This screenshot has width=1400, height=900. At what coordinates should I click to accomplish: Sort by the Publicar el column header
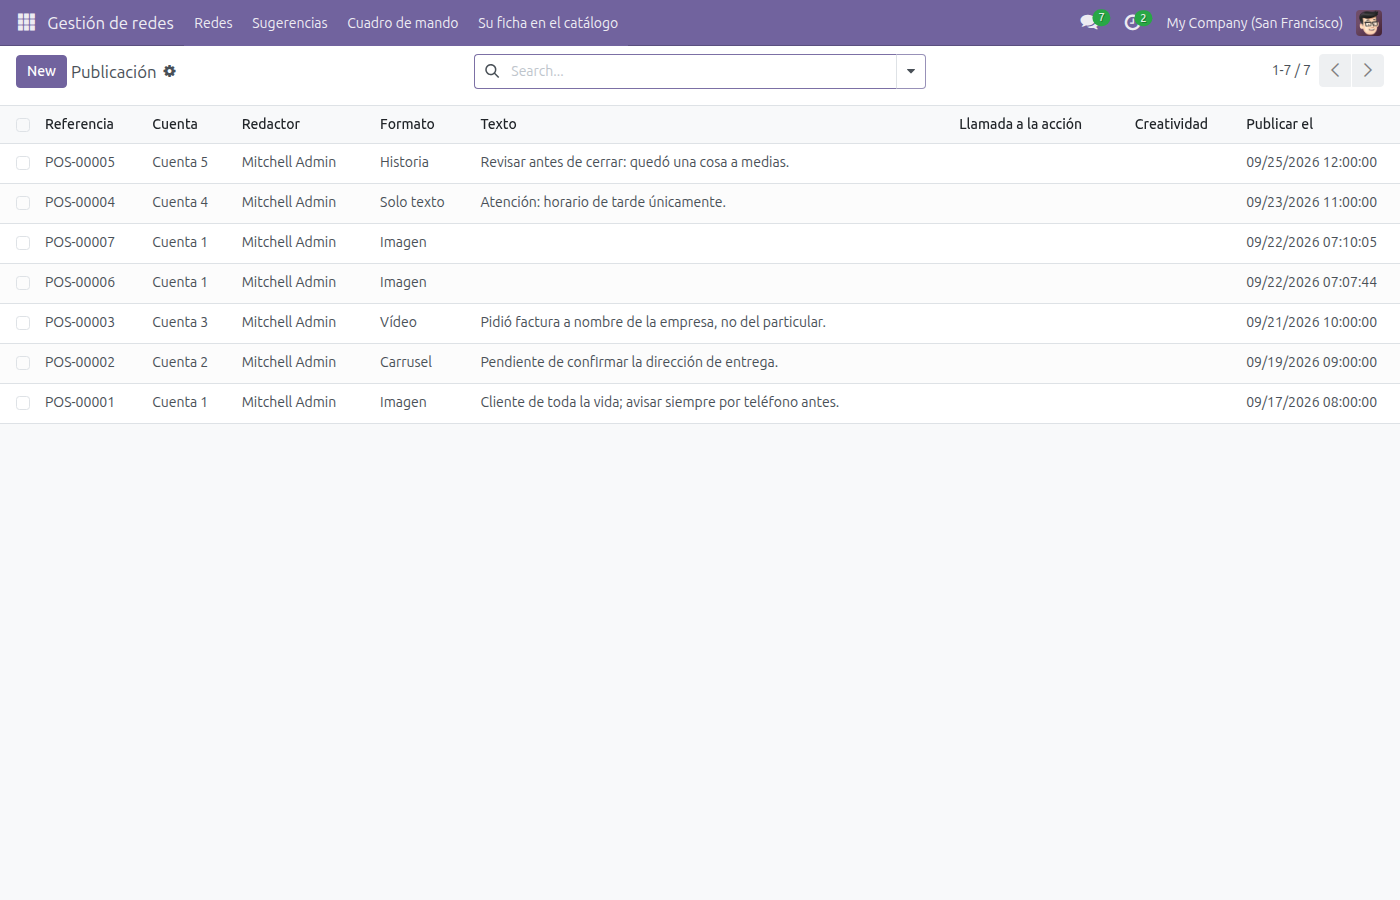coord(1279,124)
